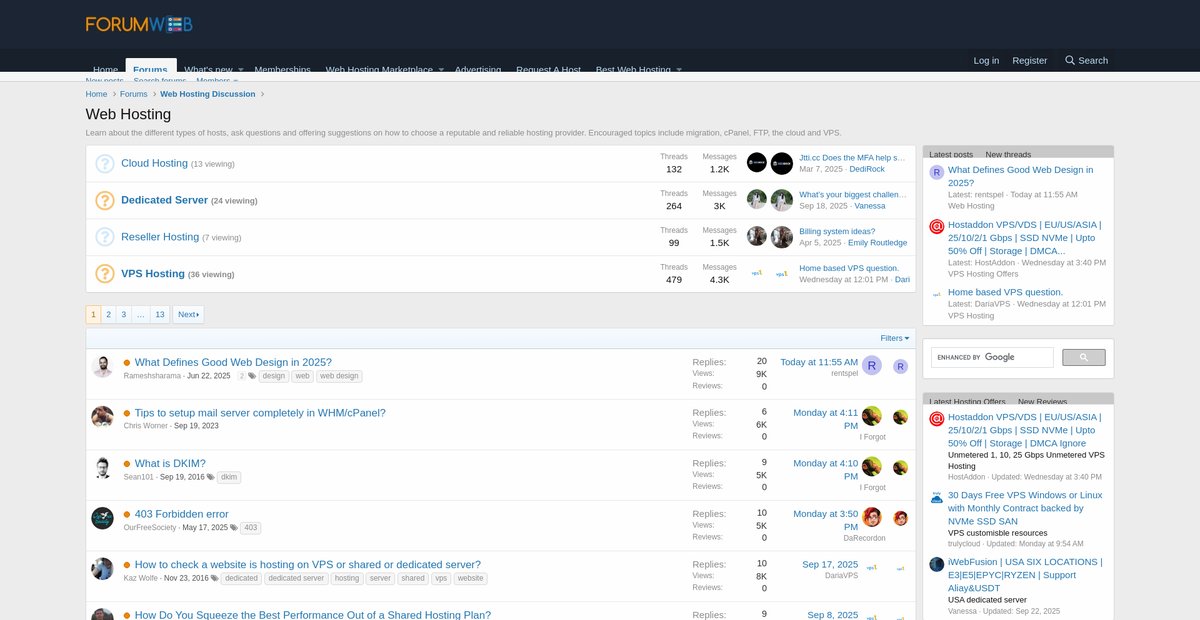Click the Forums breadcrumb link
This screenshot has height=620, width=1200.
(x=134, y=94)
